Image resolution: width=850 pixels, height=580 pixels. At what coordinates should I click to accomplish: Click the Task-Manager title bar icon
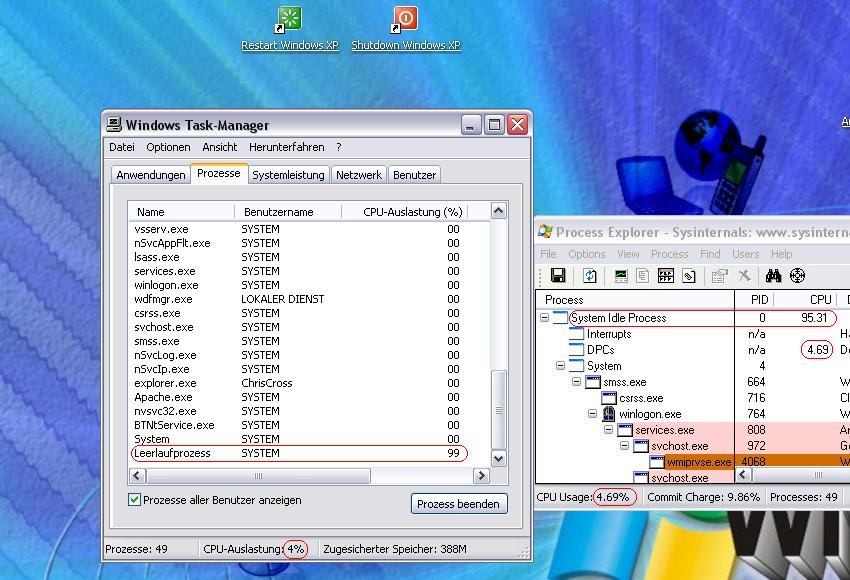pyautogui.click(x=113, y=125)
